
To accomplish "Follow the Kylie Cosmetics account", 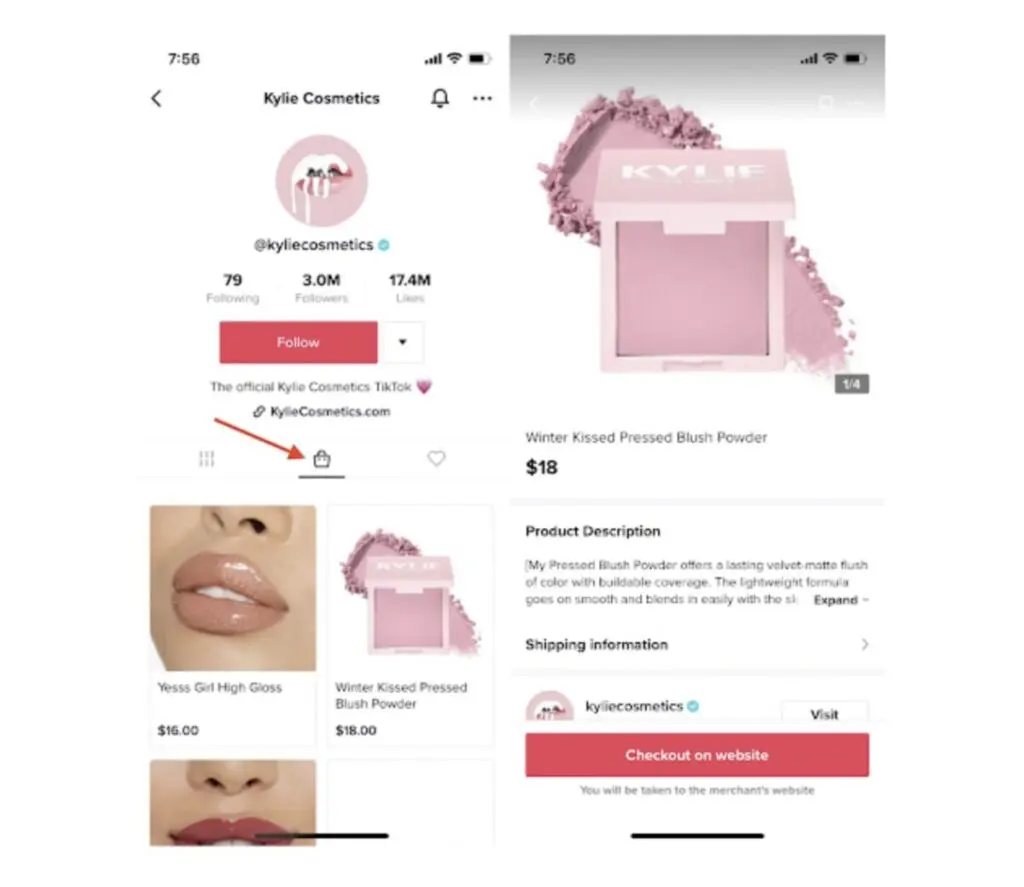I will 298,342.
